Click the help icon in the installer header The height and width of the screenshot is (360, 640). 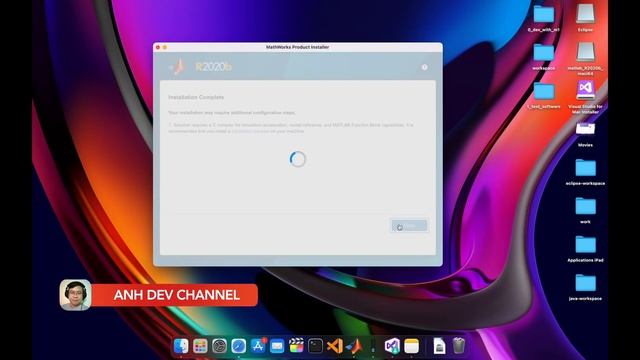click(x=424, y=67)
